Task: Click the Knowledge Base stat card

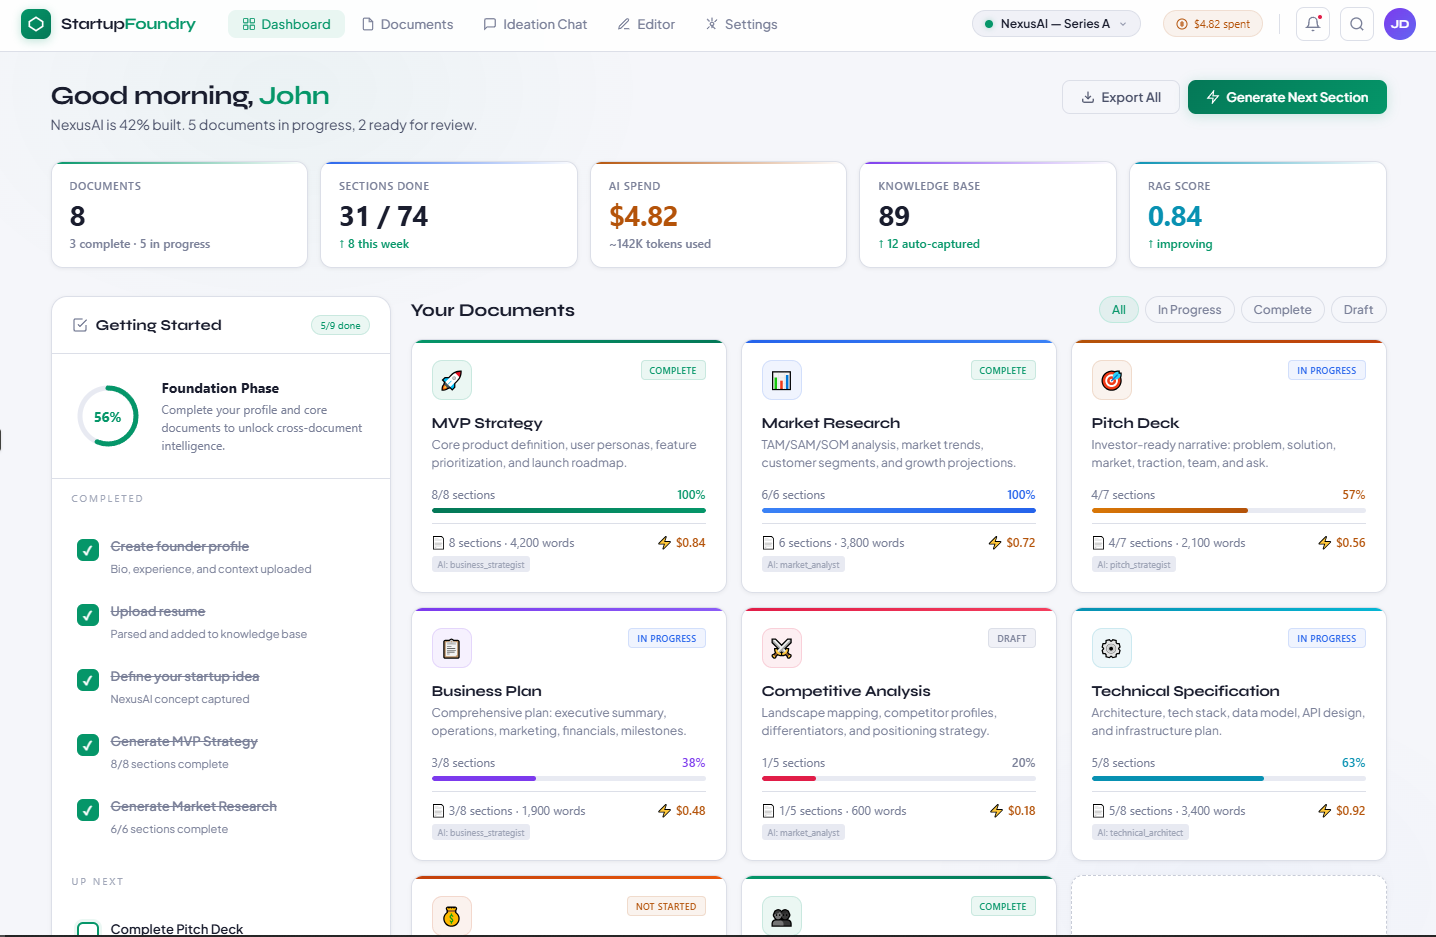Action: coord(988,215)
